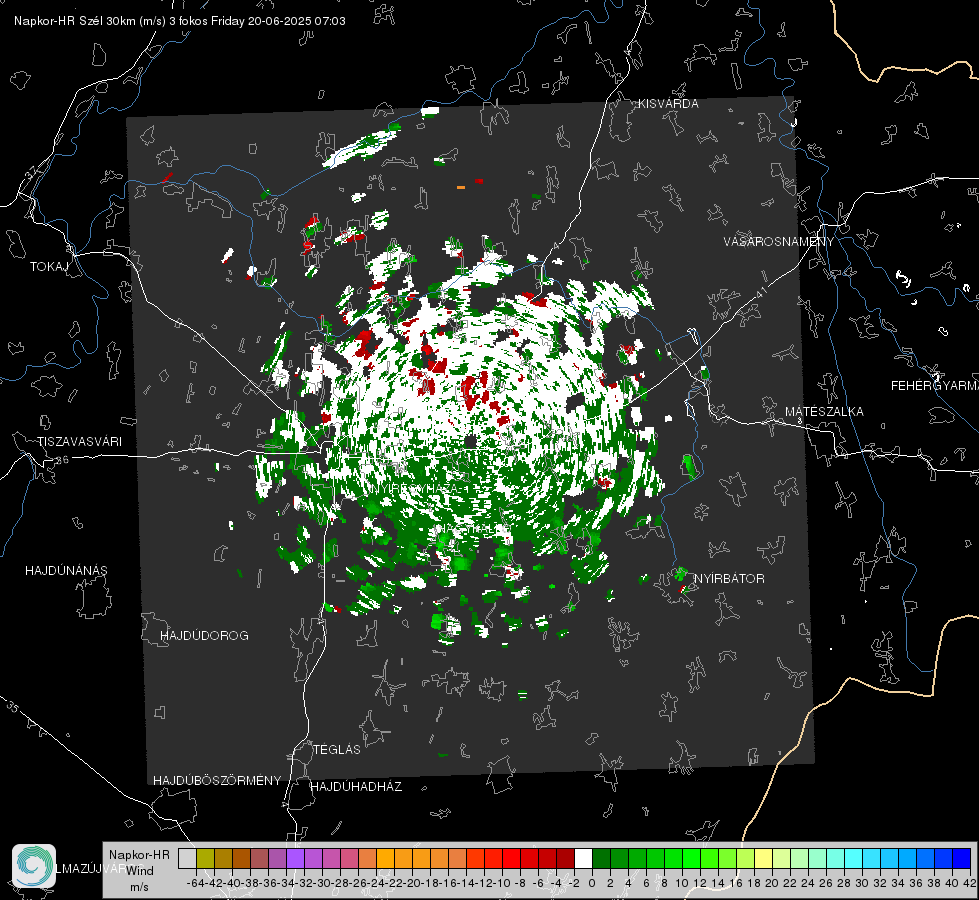The height and width of the screenshot is (900, 979).
Task: Select the olive swatch above -64
Action: click(205, 858)
